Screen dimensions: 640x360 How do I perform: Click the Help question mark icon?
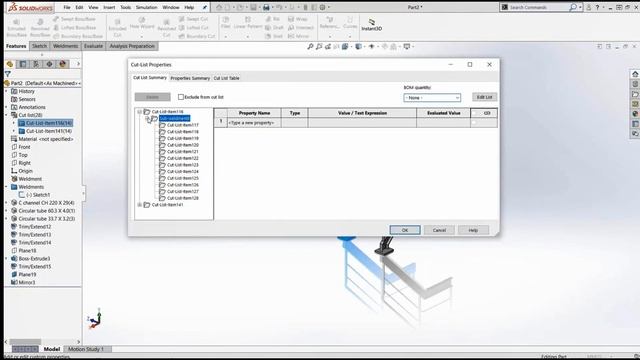[x=598, y=7]
